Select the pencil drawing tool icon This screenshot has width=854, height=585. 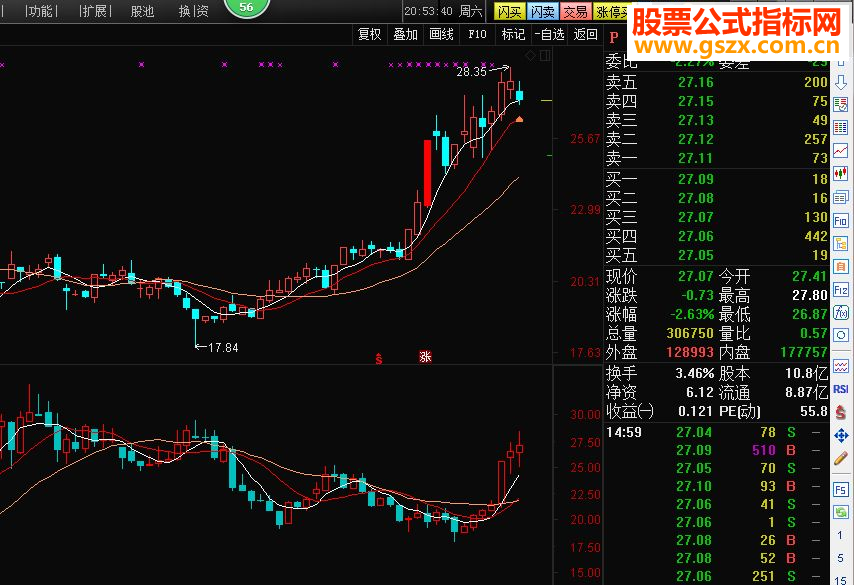(x=841, y=459)
